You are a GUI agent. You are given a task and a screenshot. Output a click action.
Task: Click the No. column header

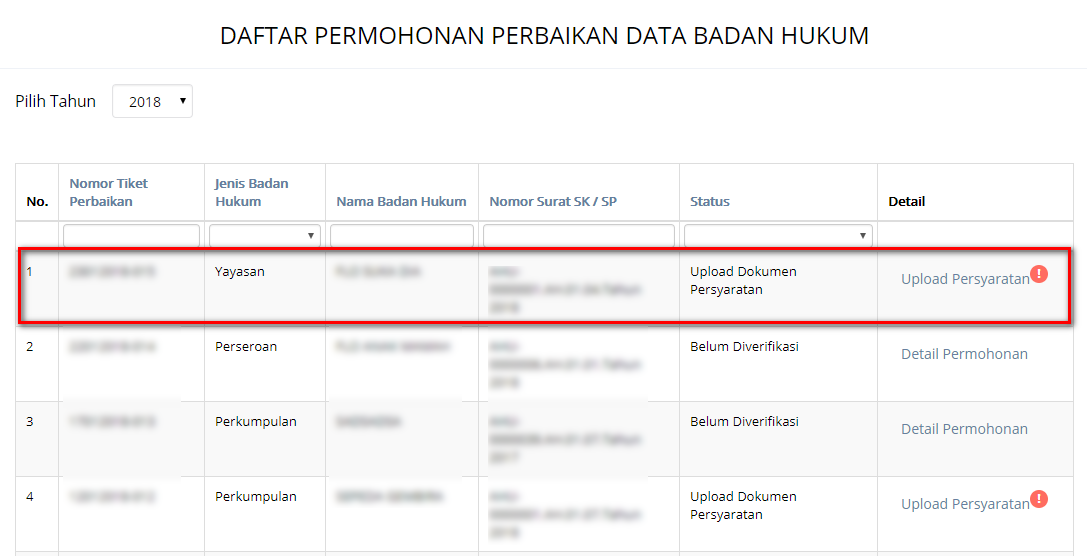(37, 201)
